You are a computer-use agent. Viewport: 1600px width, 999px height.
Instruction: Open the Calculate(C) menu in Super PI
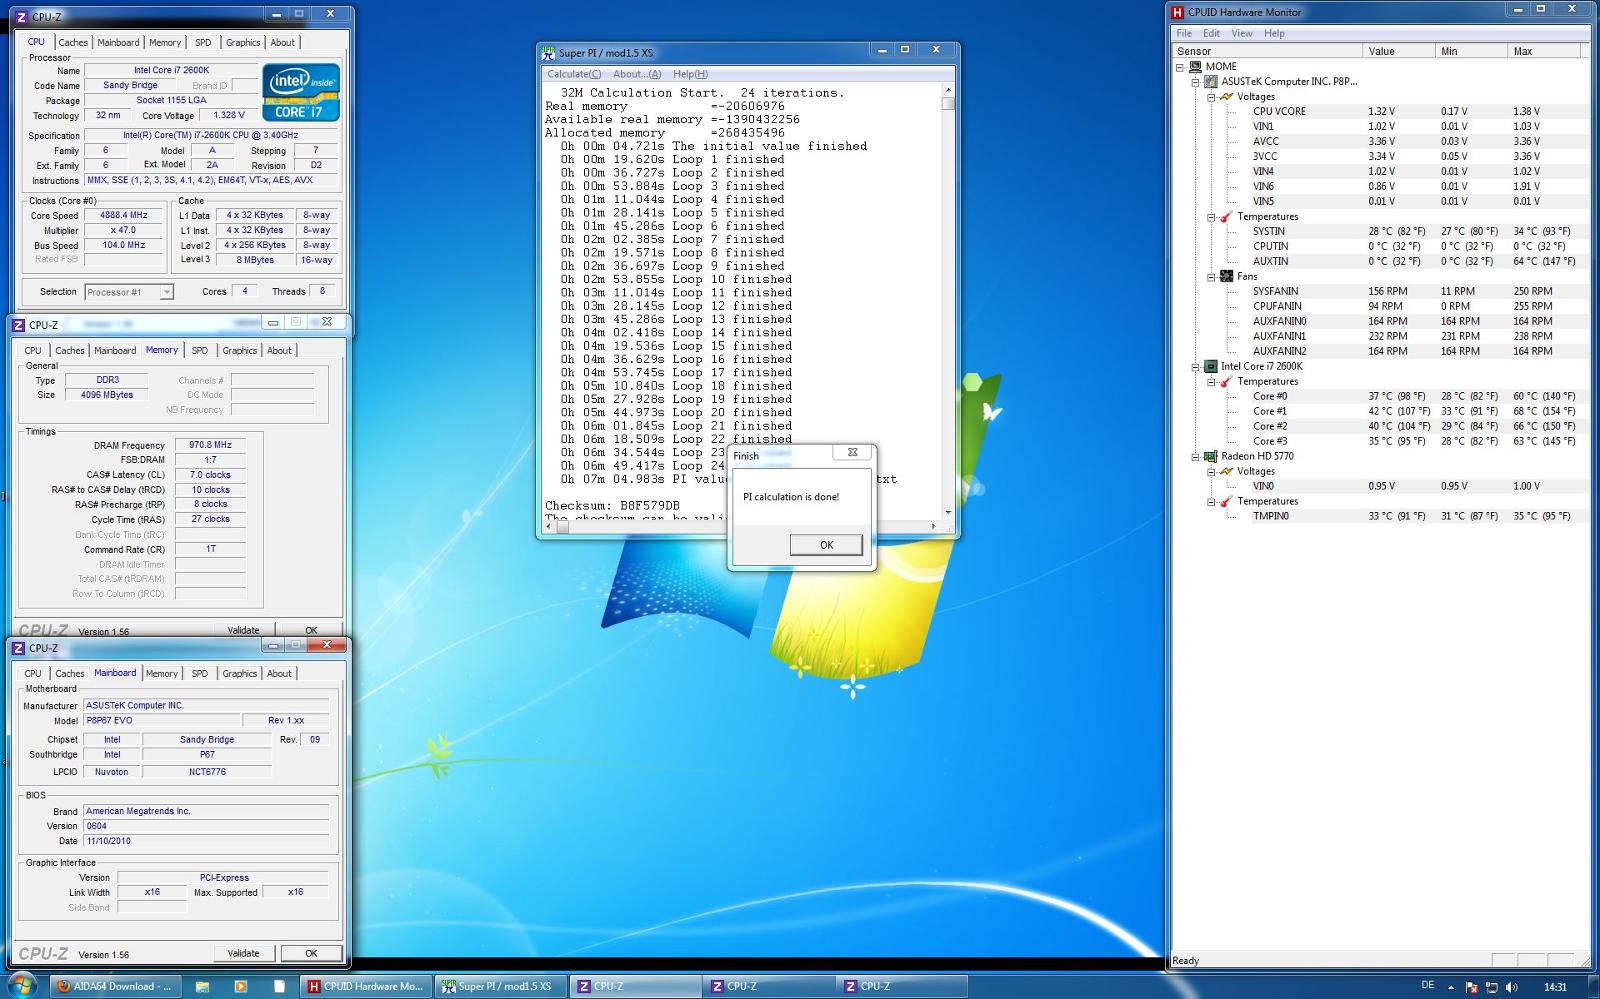click(574, 74)
